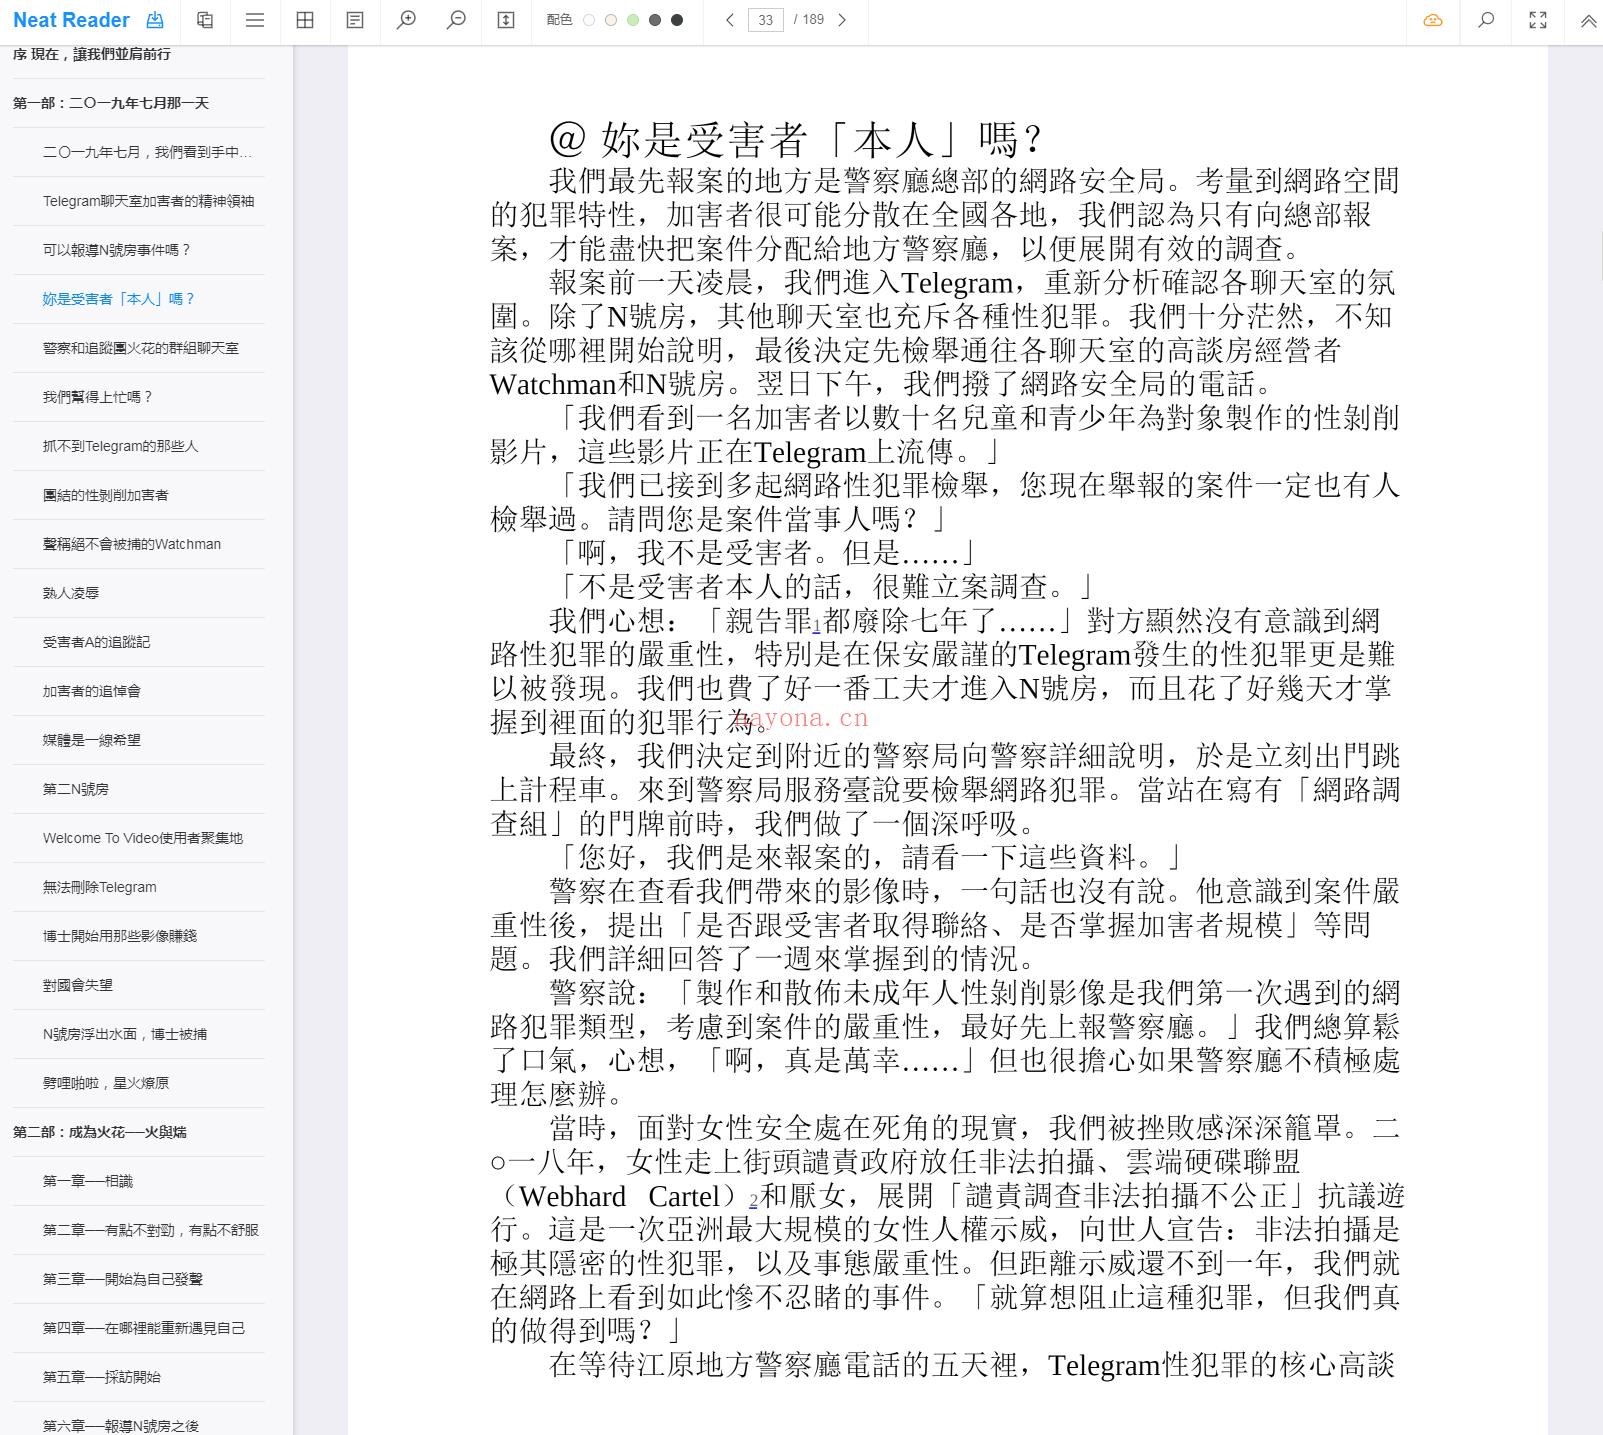Click the orange cloud sync icon
This screenshot has width=1603, height=1435.
pyautogui.click(x=1433, y=20)
